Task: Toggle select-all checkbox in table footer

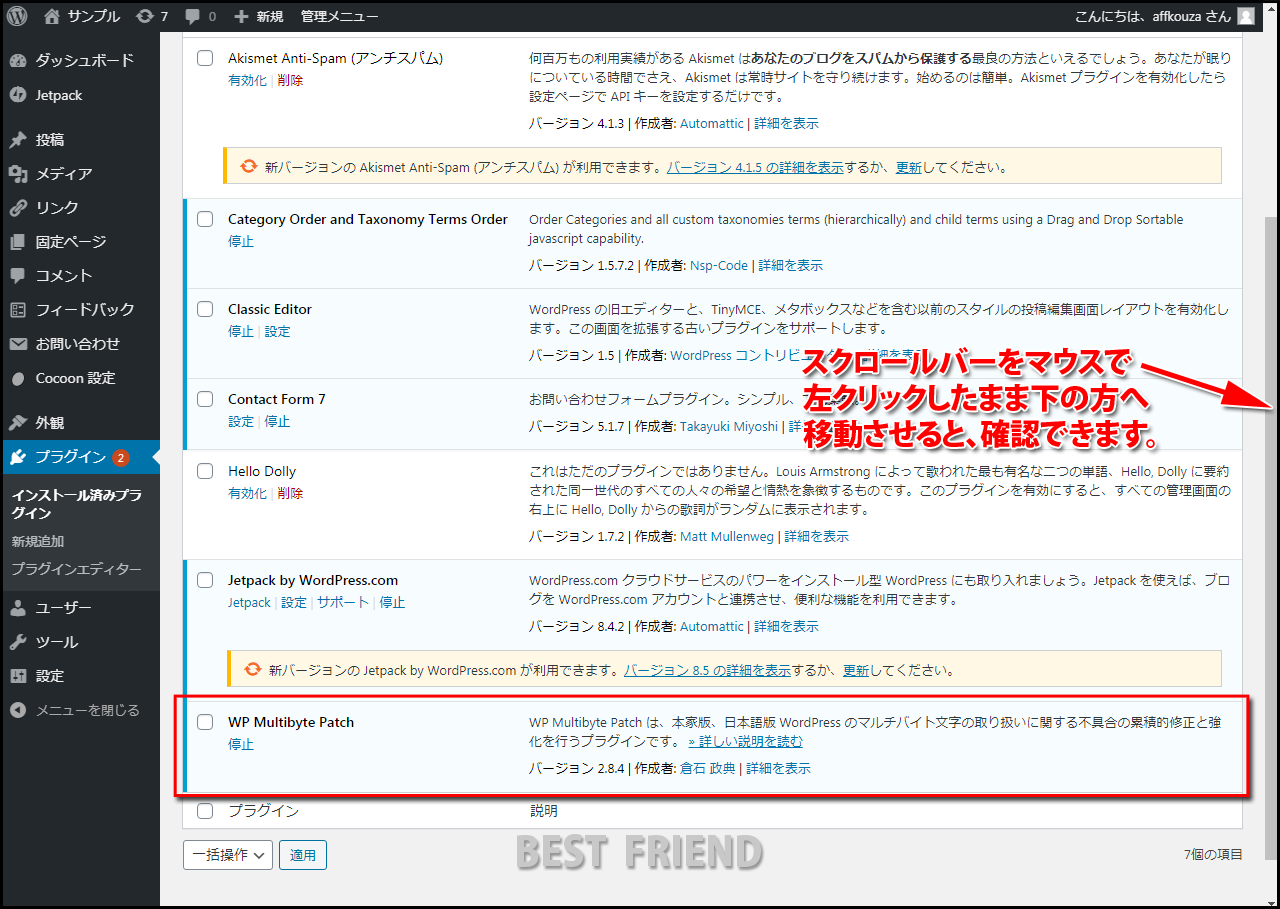Action: click(205, 811)
